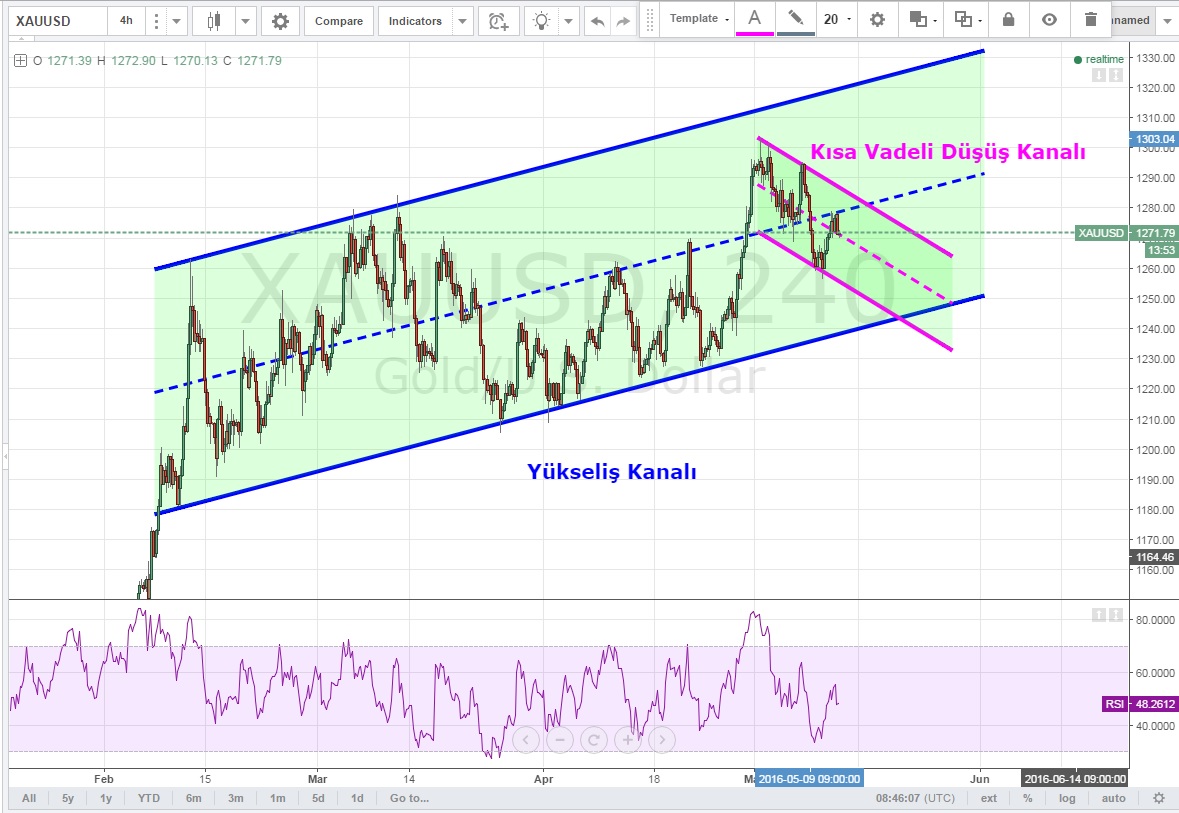Enable percent scale mode

click(1027, 798)
